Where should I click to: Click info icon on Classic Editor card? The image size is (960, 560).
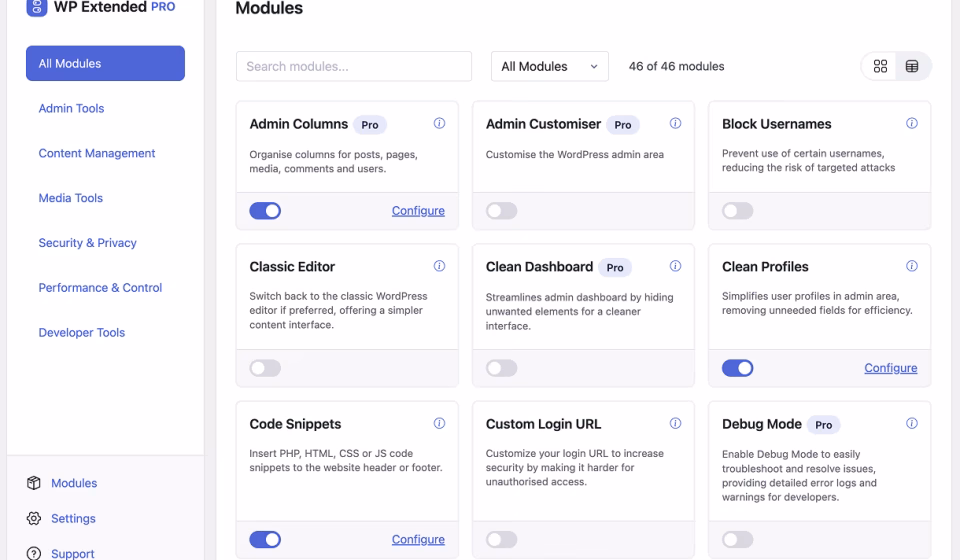(x=439, y=266)
